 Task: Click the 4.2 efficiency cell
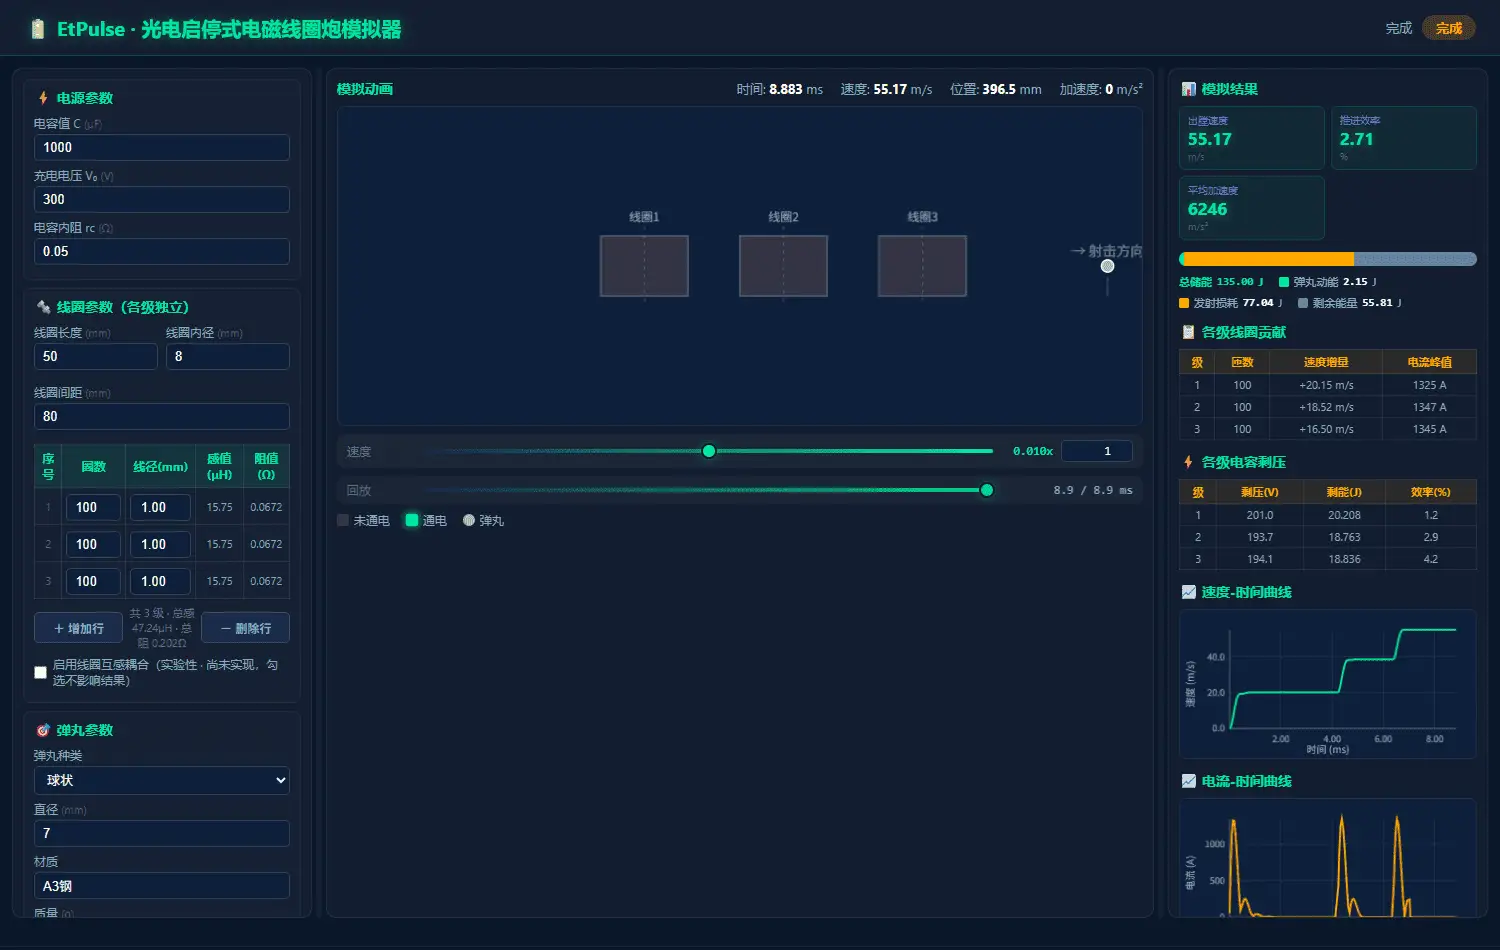pos(1431,559)
